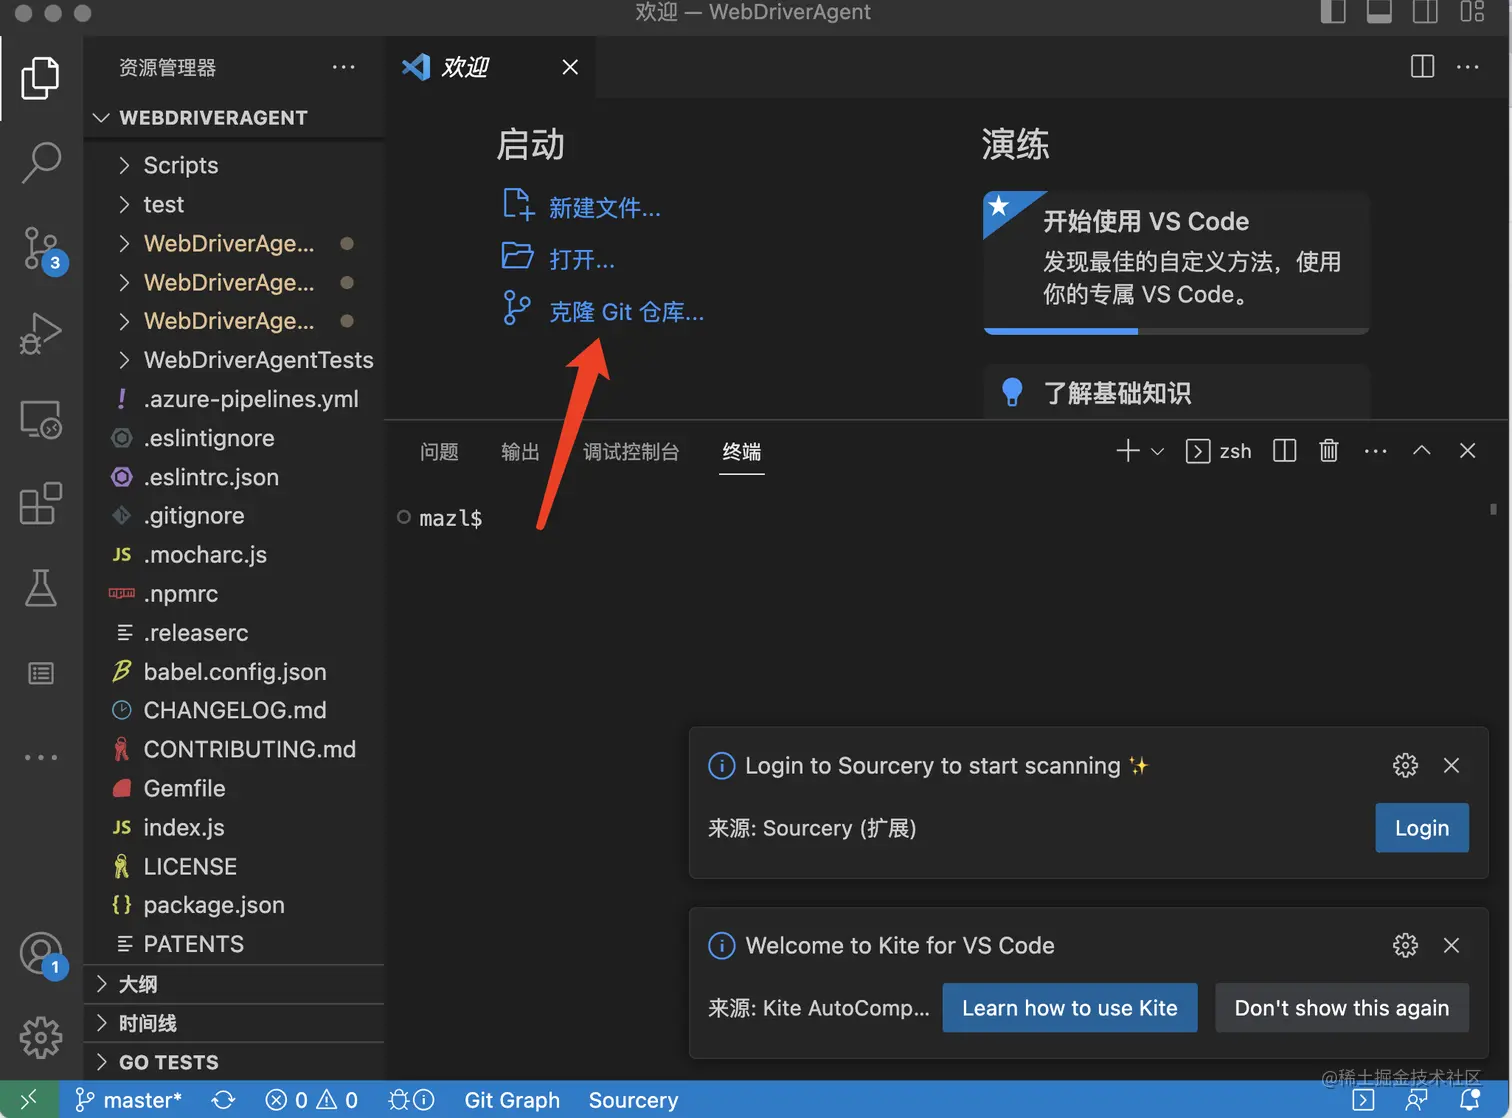Click the debug info status bar icon
This screenshot has width=1512, height=1118.
pyautogui.click(x=411, y=1100)
